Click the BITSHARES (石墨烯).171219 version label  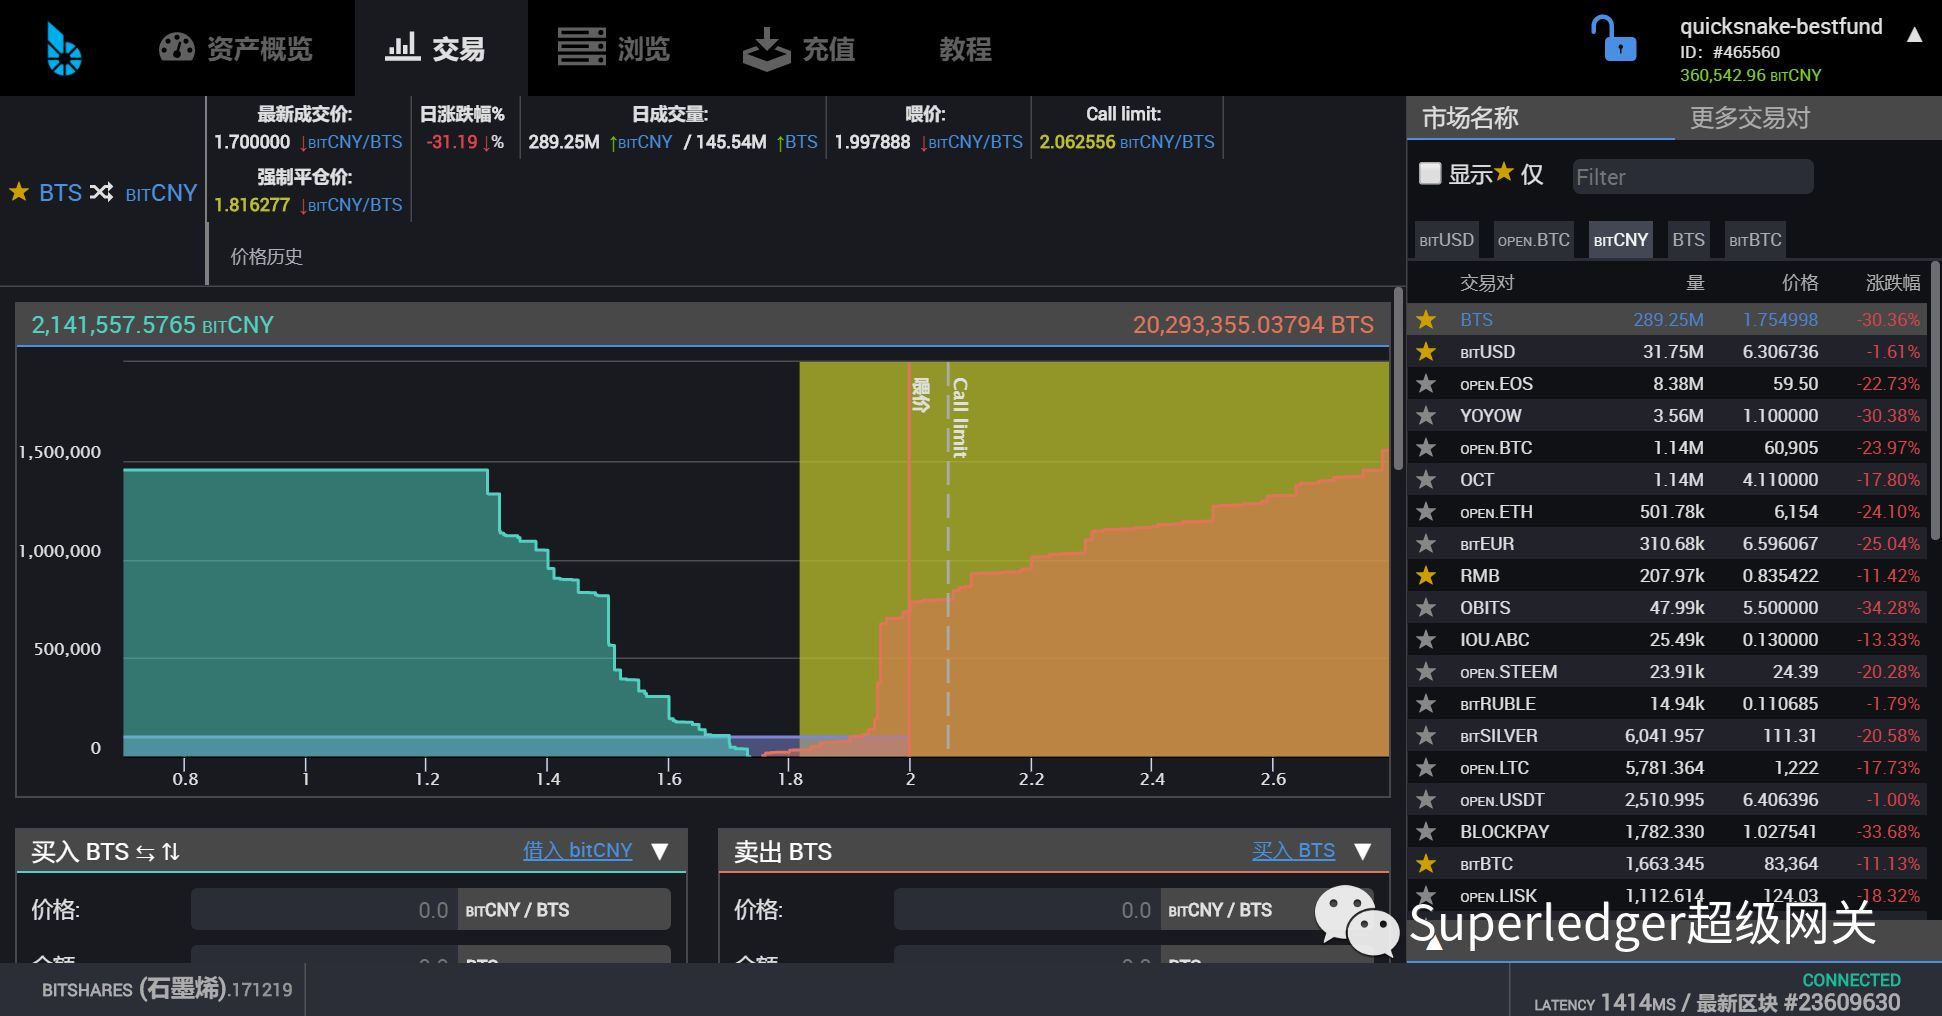167,989
